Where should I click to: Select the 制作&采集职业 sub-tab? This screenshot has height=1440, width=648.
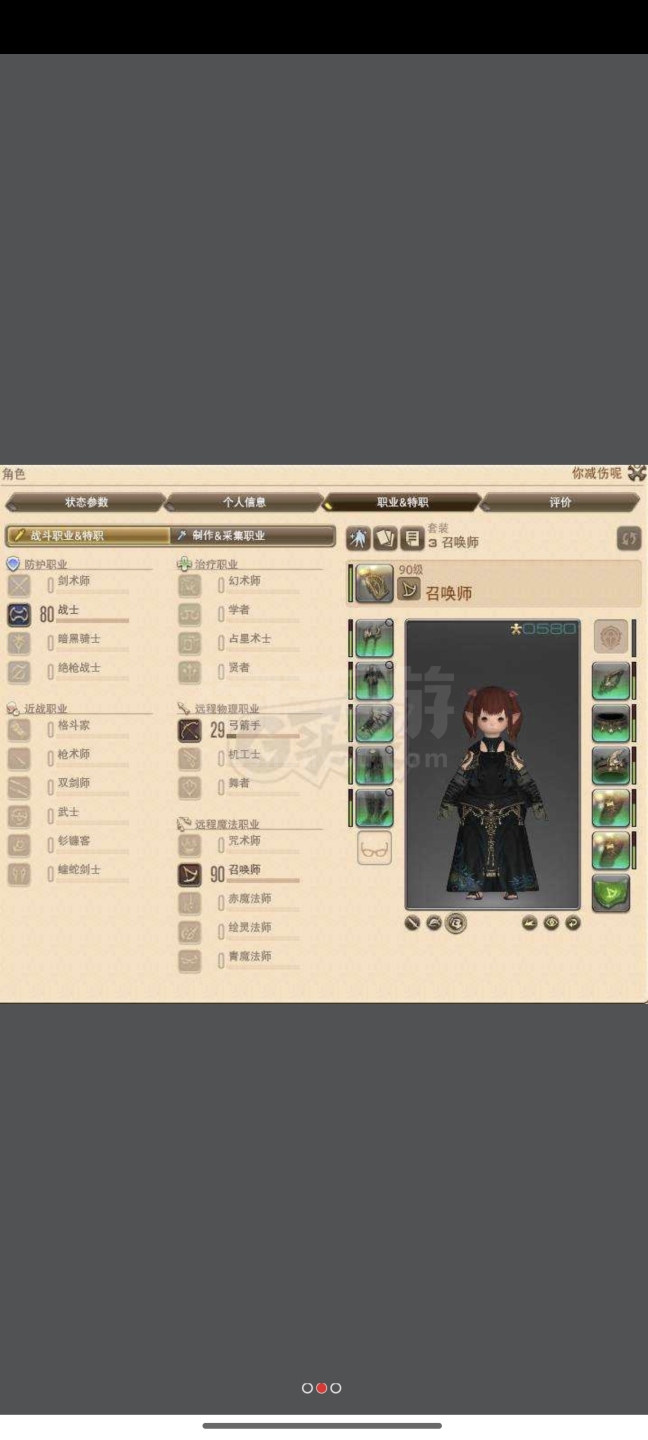click(x=253, y=536)
